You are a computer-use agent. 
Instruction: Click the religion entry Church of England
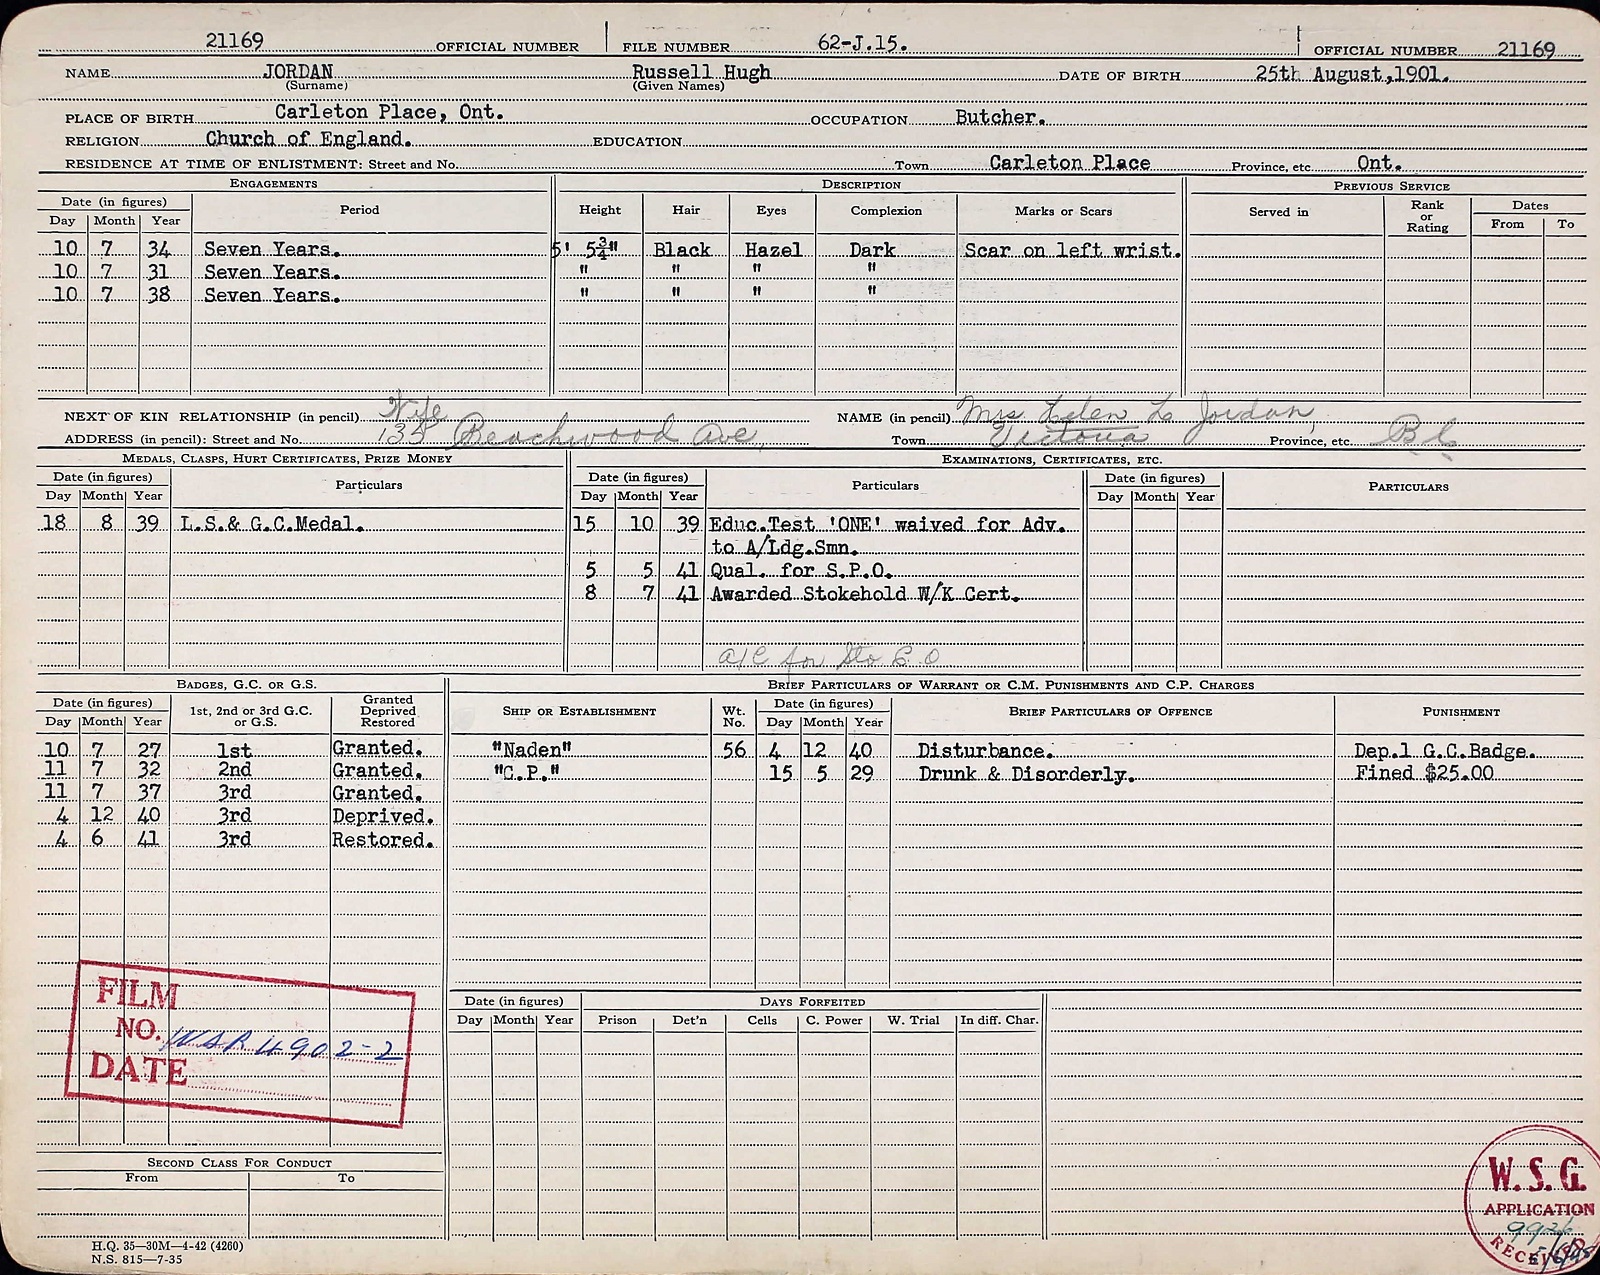coord(308,139)
